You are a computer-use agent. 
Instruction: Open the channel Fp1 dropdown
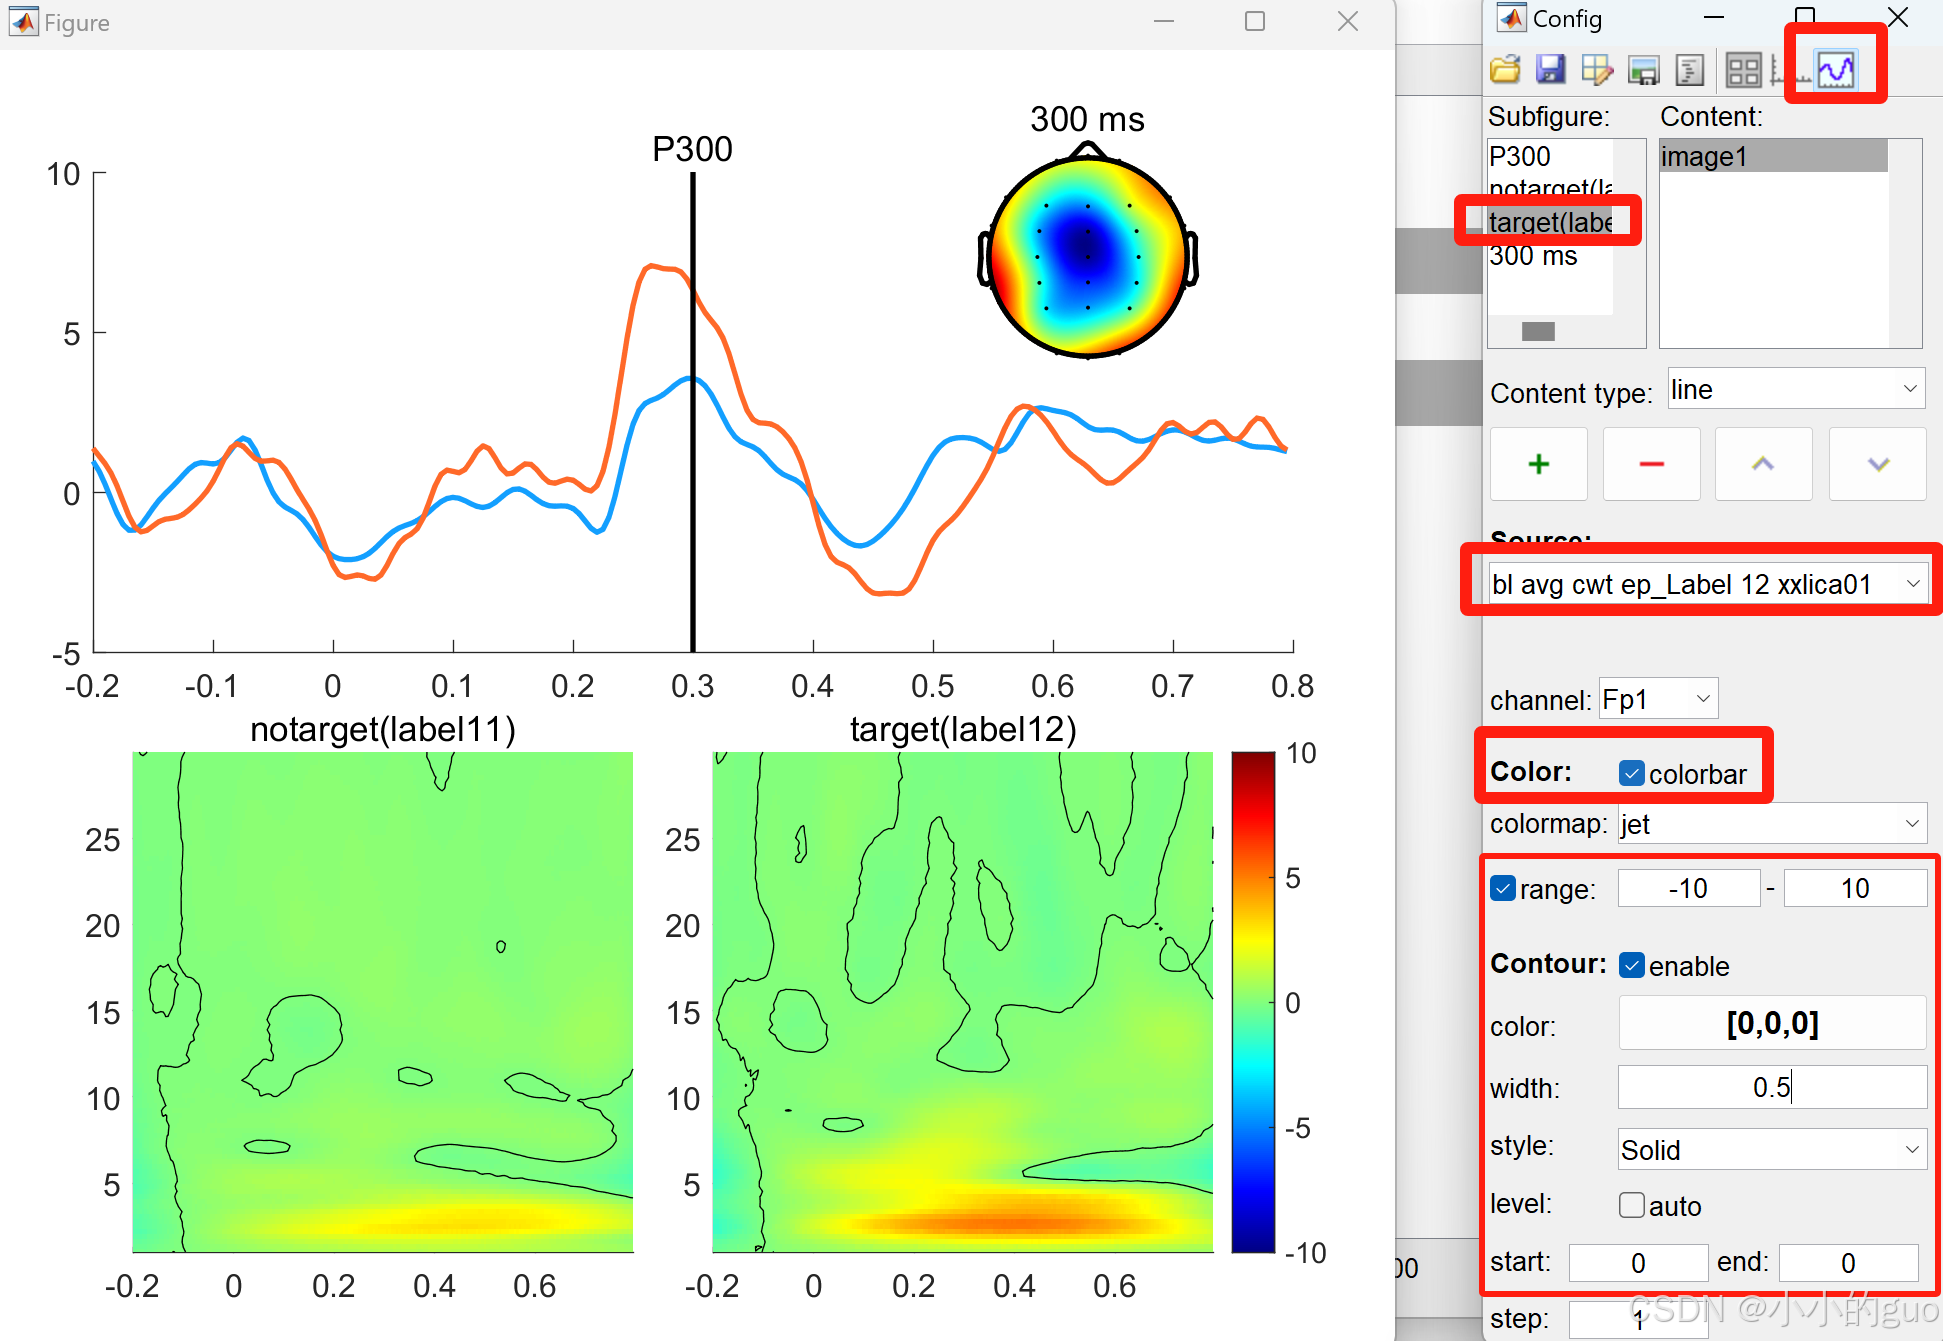1658,699
